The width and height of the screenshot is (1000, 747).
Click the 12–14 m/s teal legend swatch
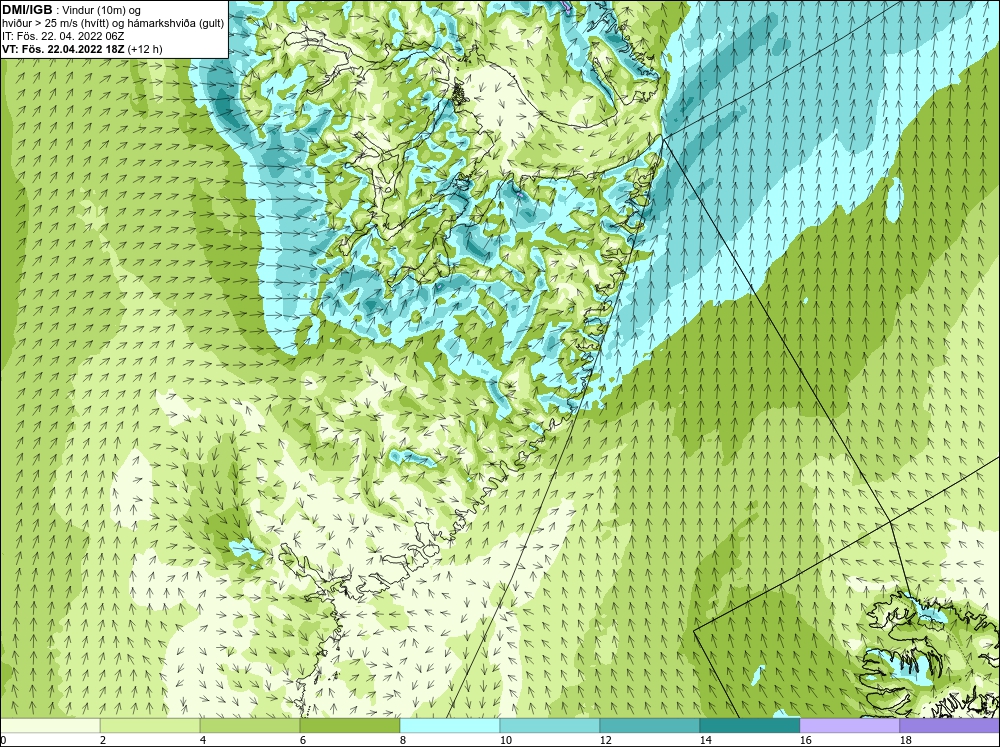649,725
